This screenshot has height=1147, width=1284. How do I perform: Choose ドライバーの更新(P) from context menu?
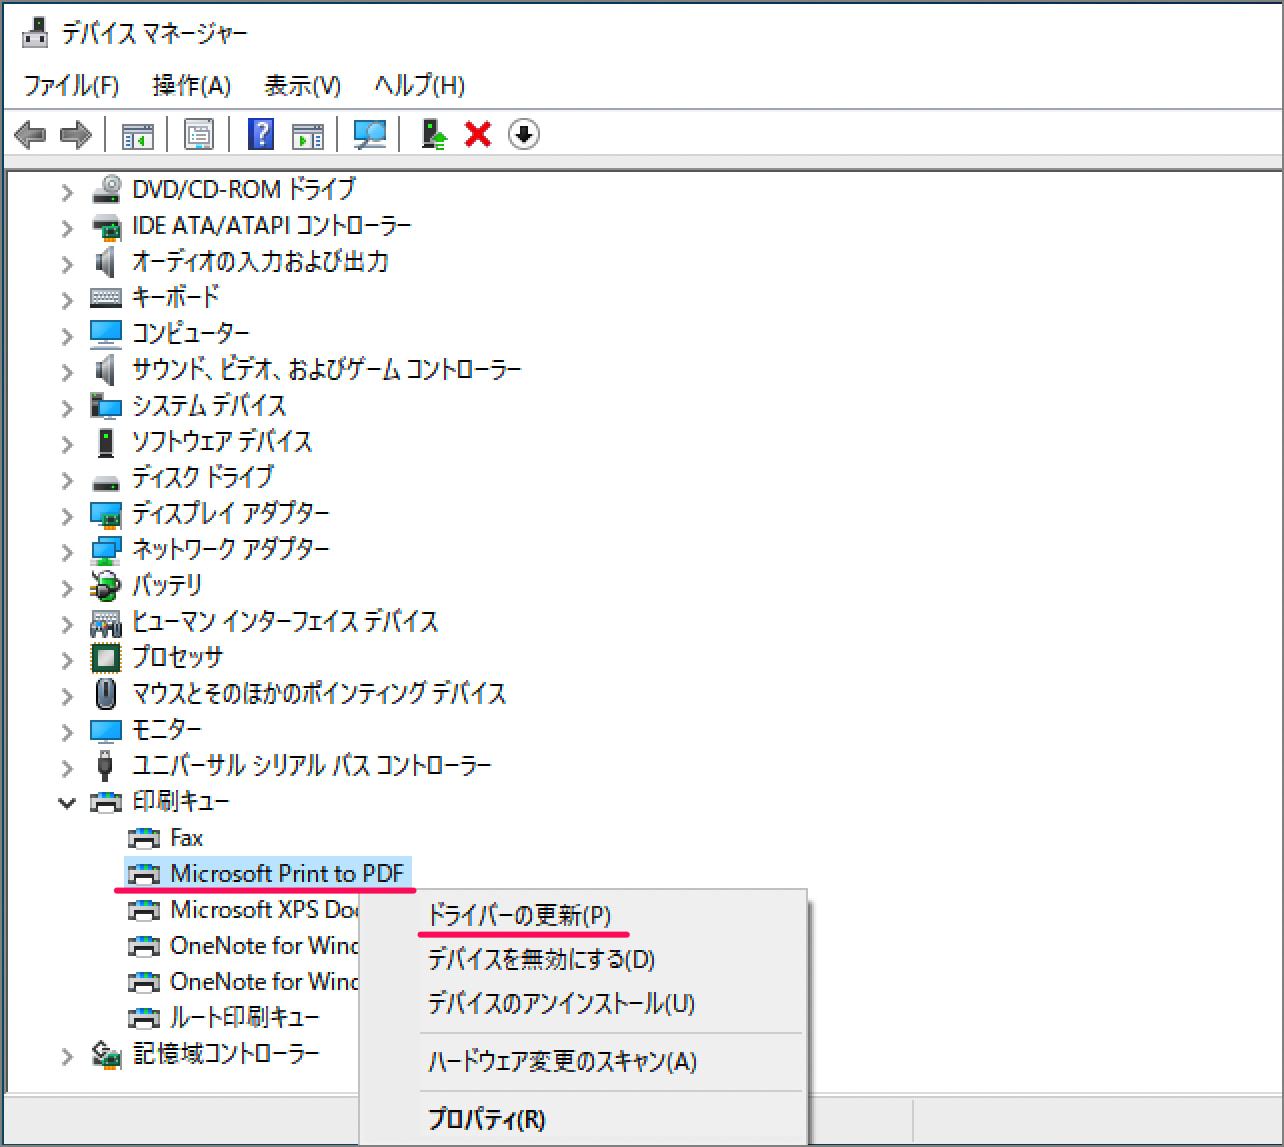coord(519,915)
